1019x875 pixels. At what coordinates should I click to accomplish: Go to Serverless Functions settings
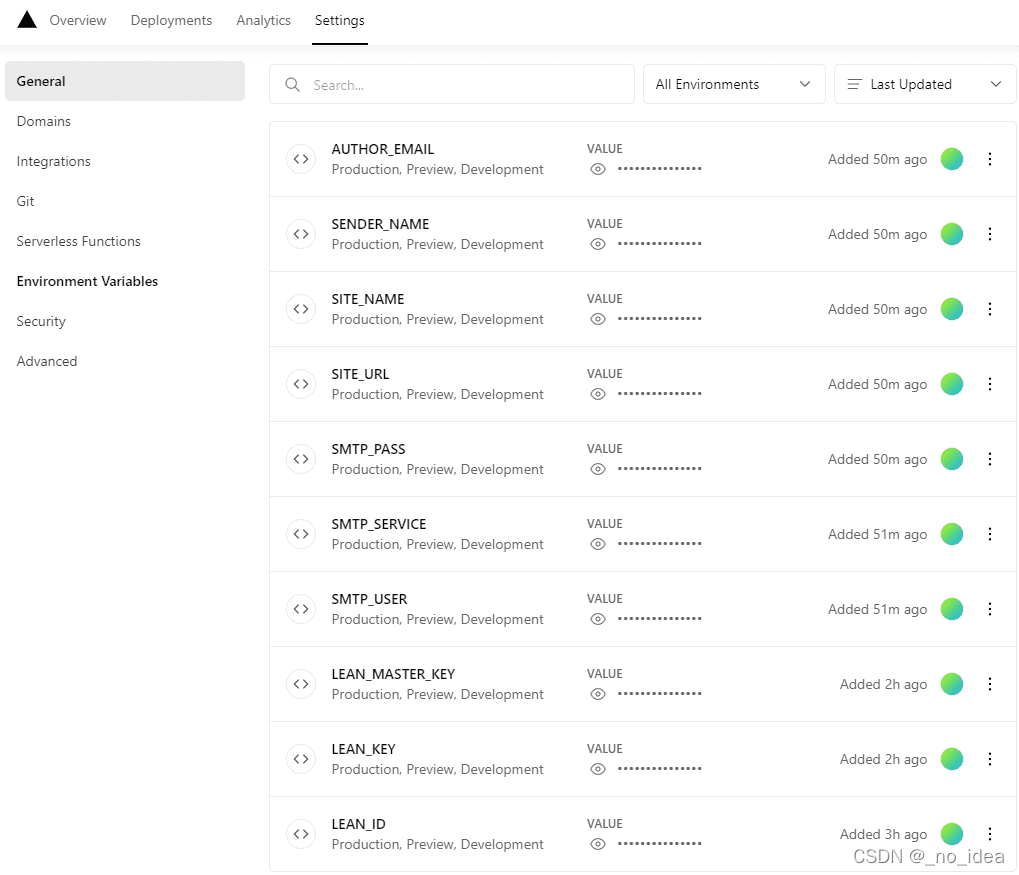pyautogui.click(x=78, y=241)
